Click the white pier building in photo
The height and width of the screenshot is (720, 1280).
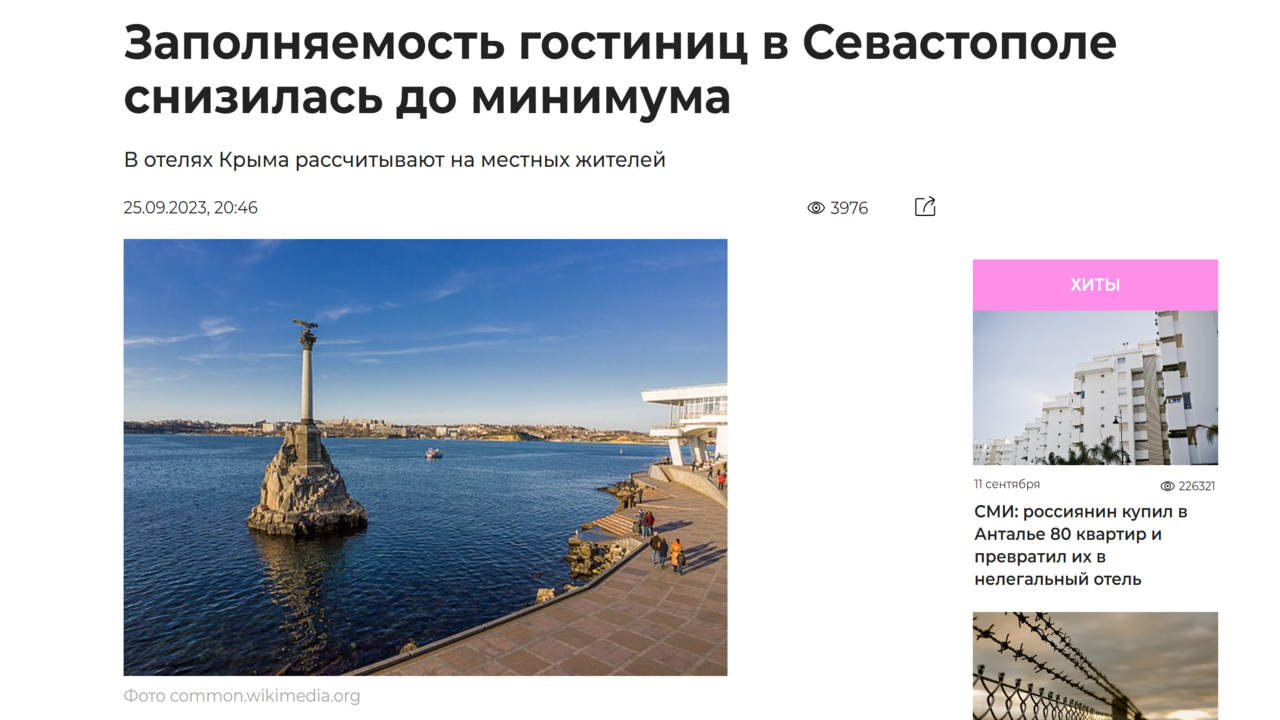point(687,422)
